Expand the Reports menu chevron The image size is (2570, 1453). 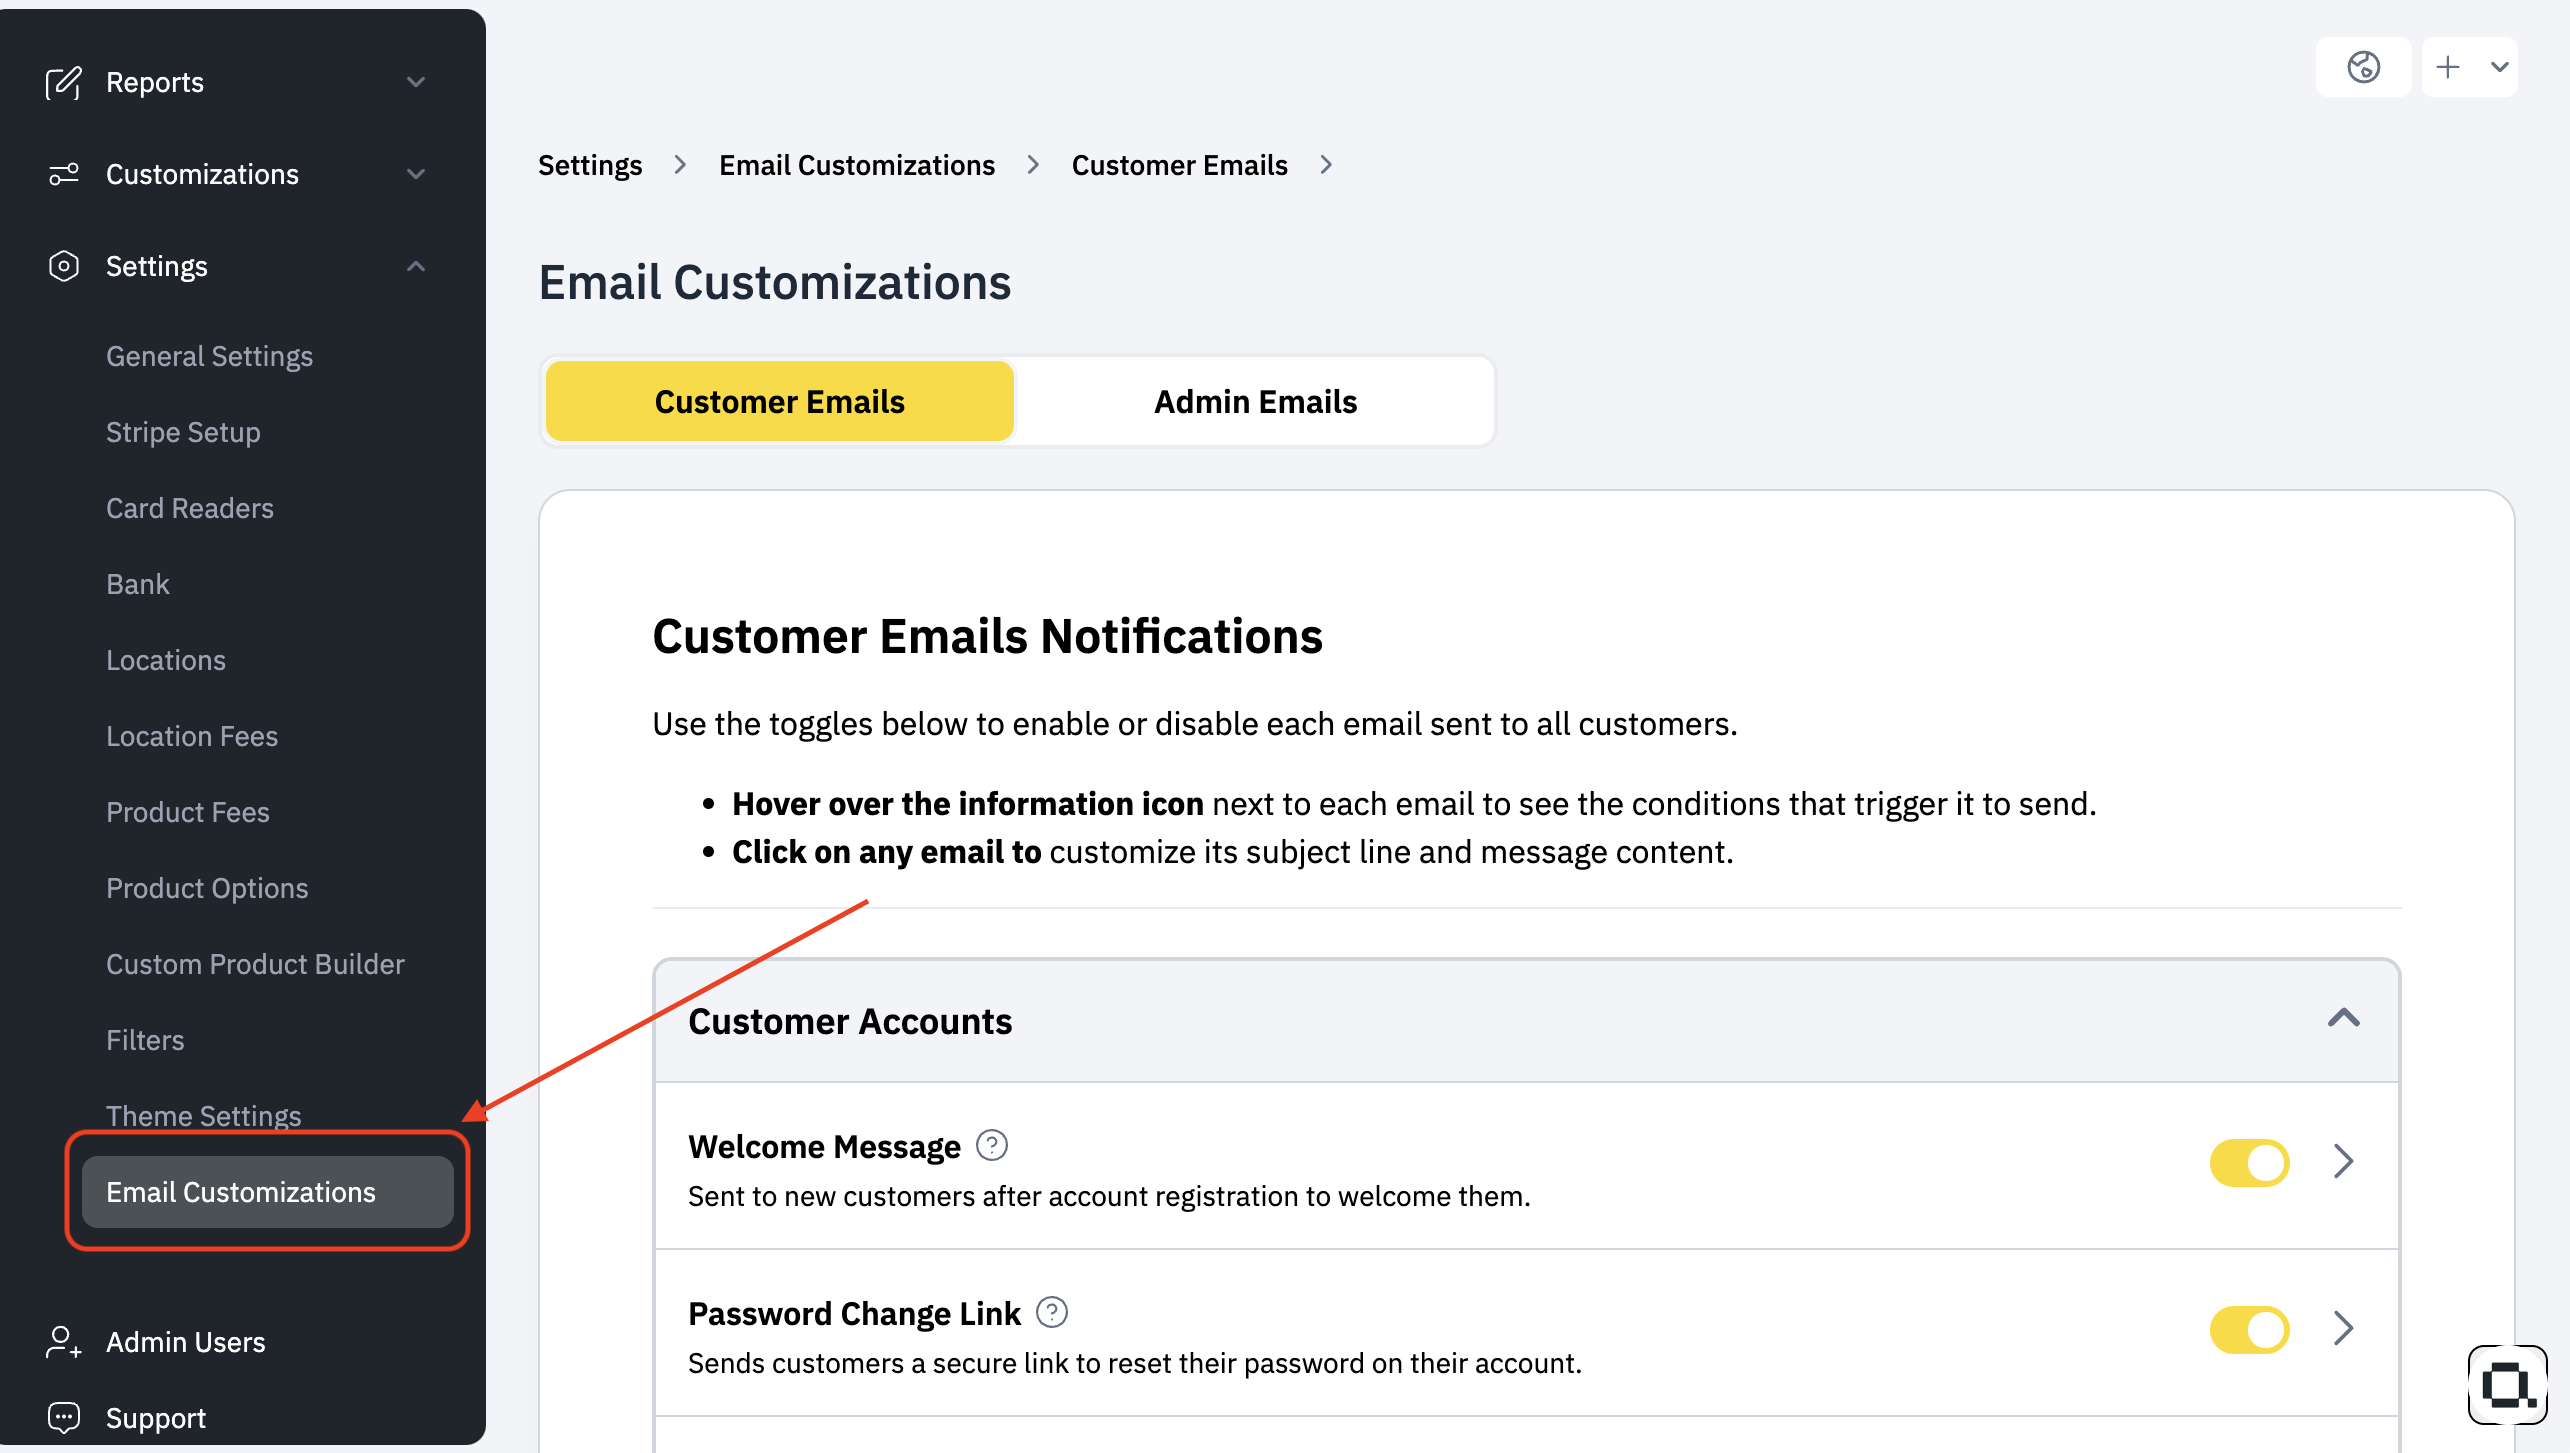416,83
